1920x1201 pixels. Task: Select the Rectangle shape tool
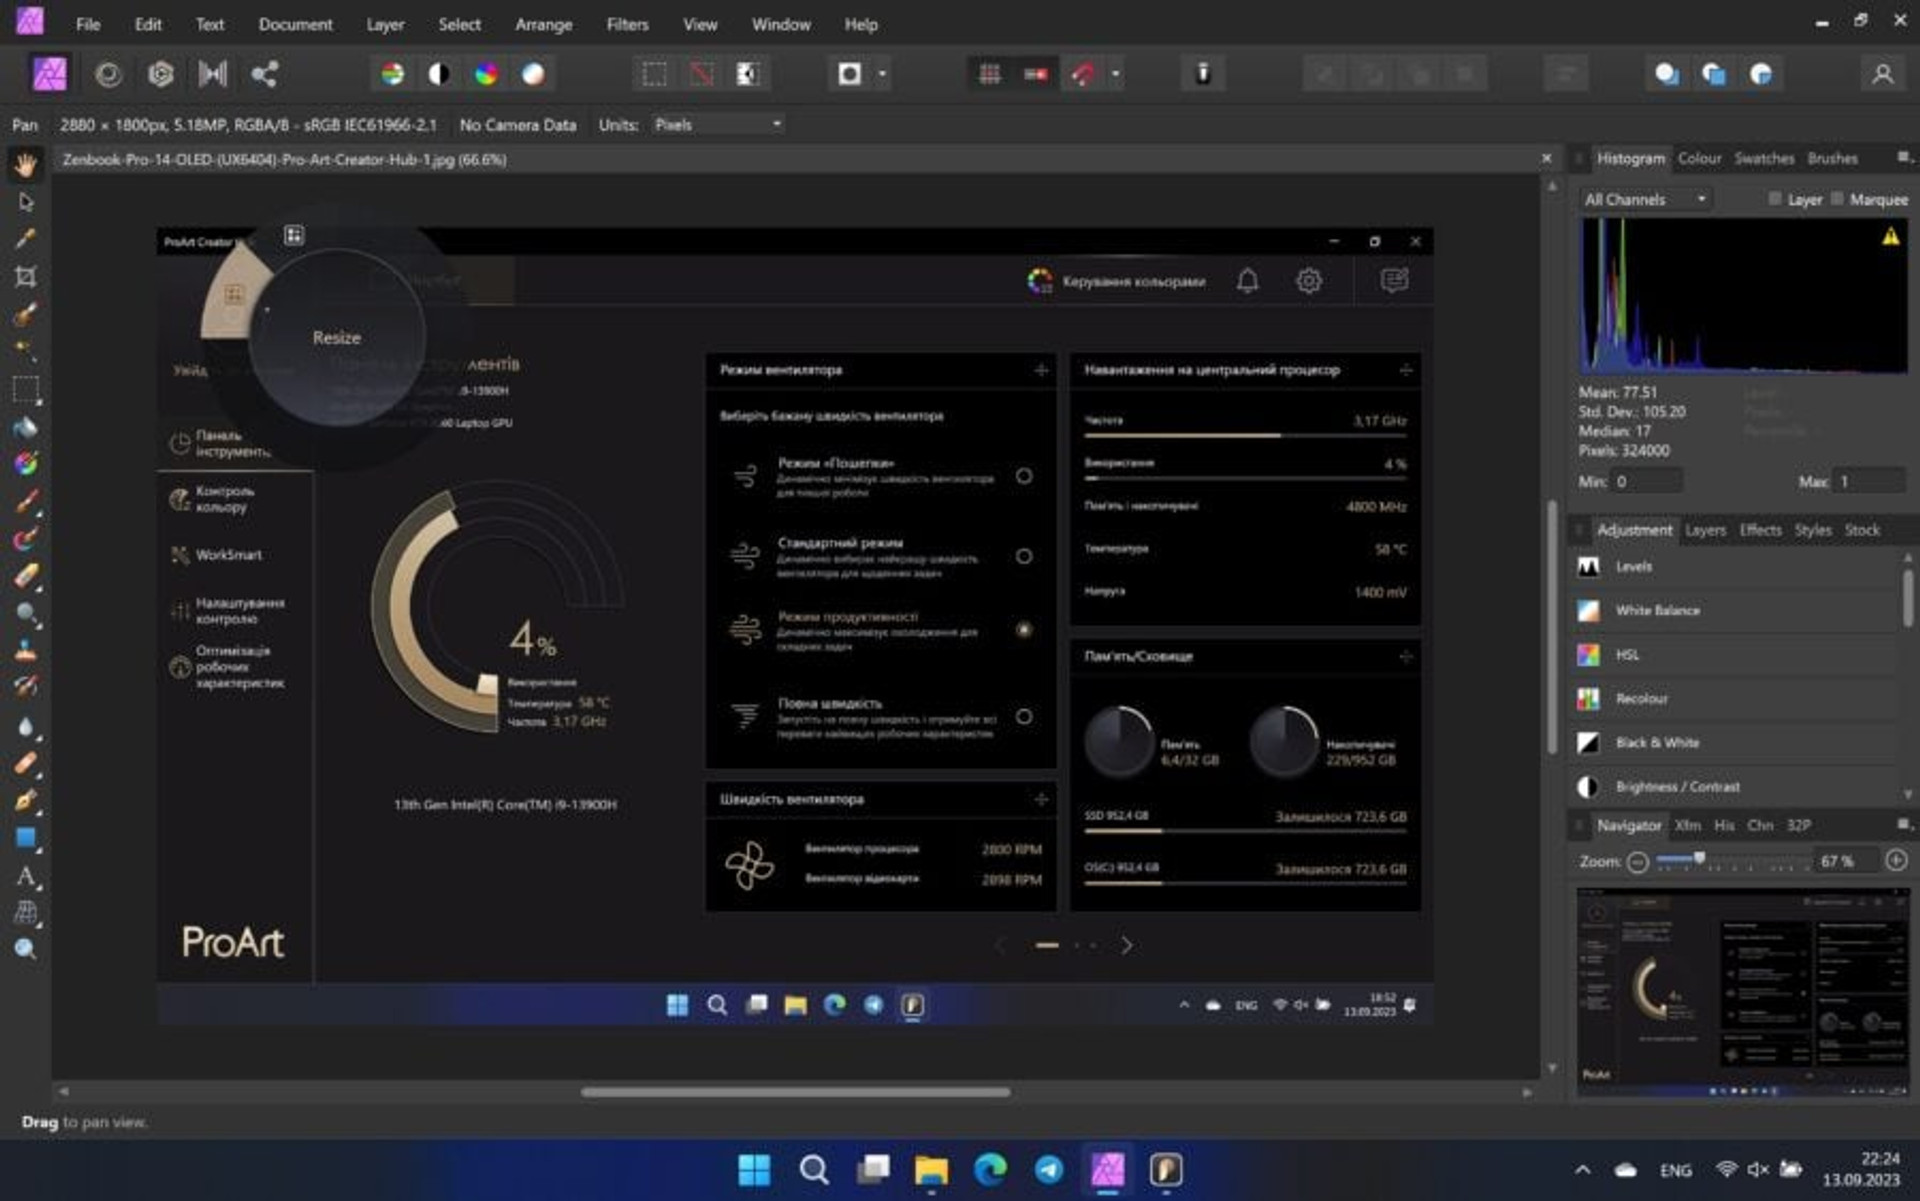26,838
